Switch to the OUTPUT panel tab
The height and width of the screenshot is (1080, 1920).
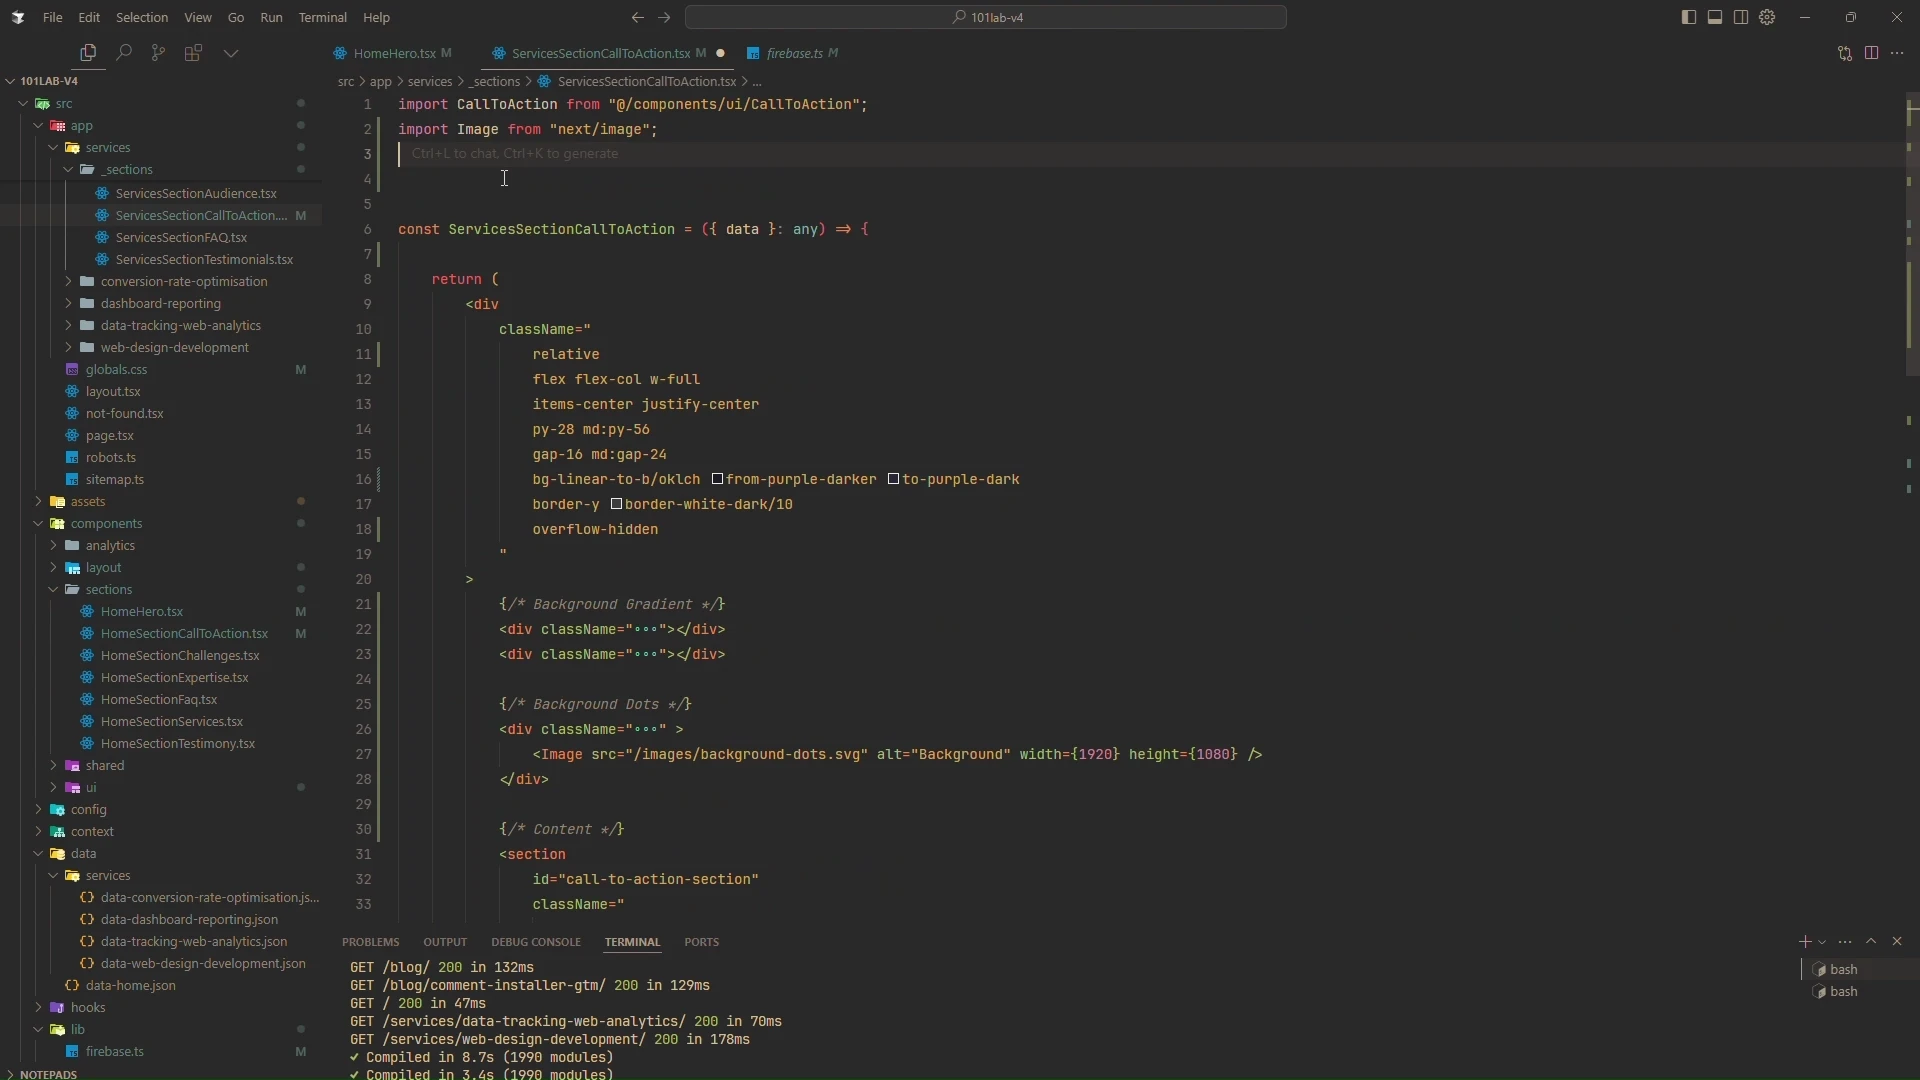(x=445, y=942)
